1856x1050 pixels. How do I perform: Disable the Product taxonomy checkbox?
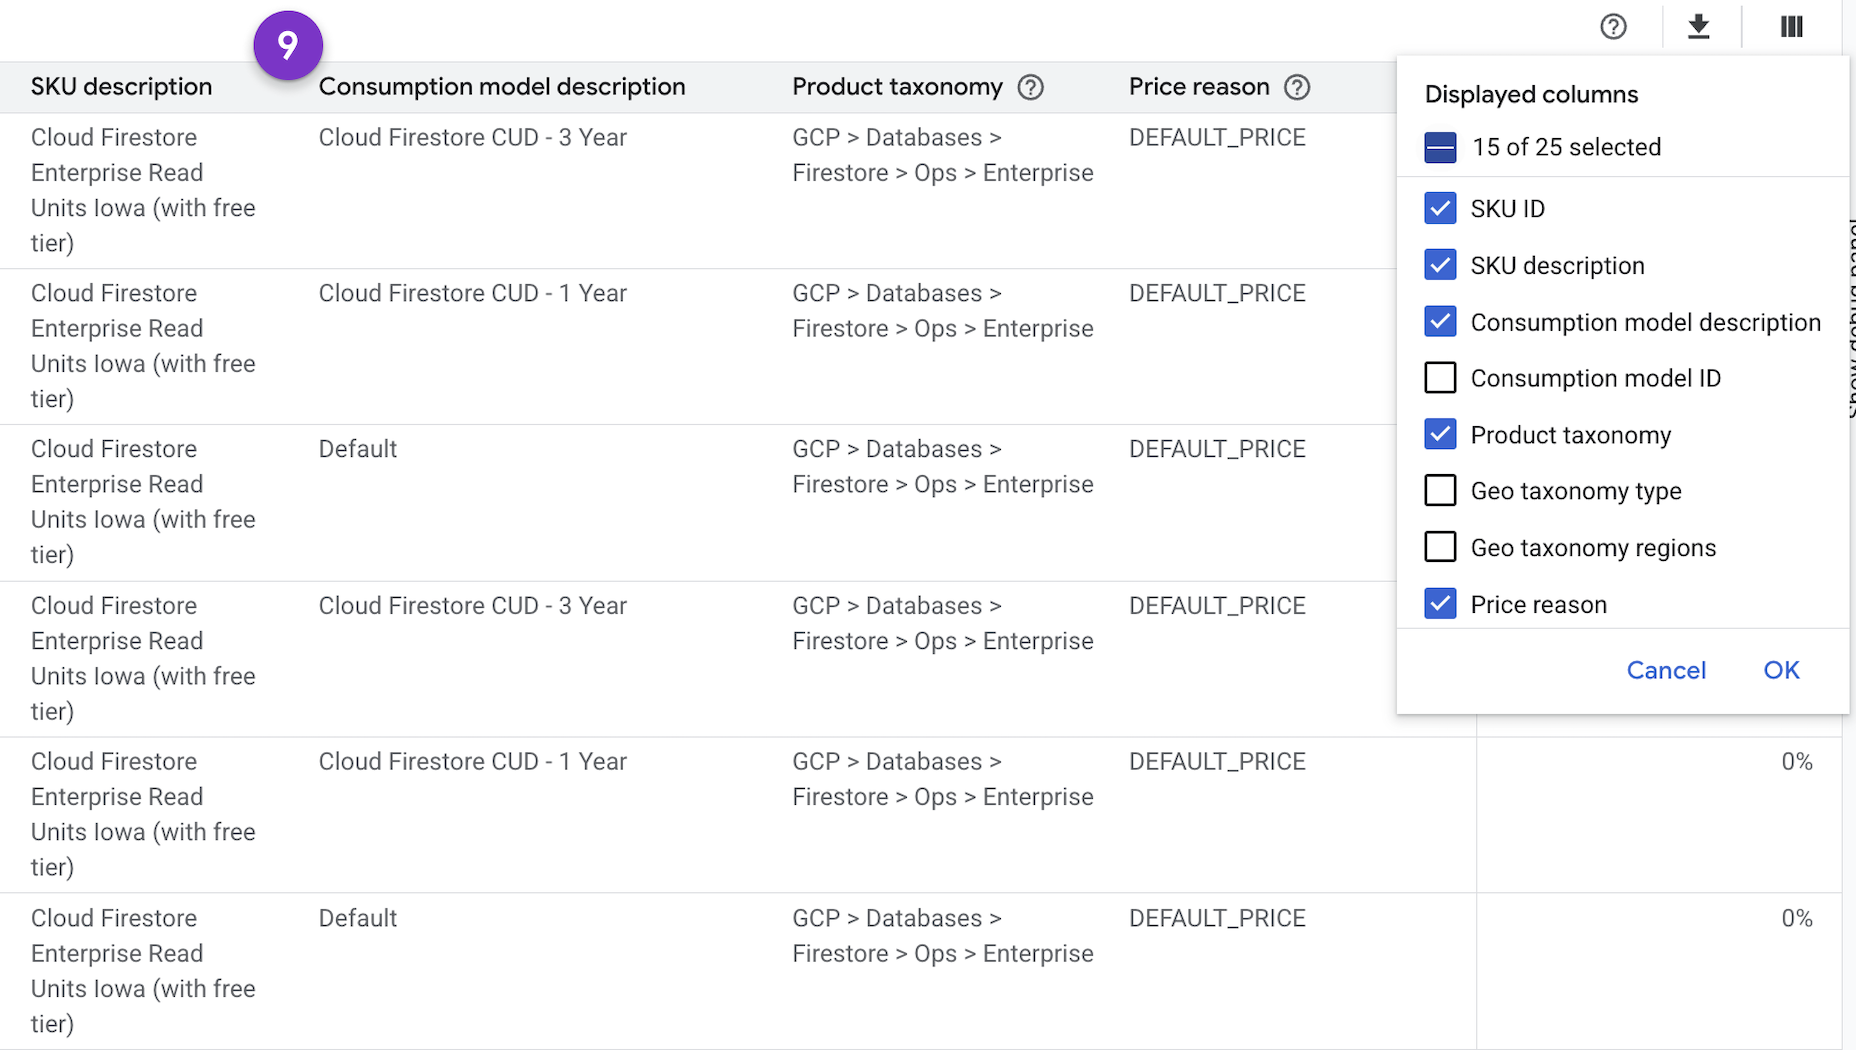(x=1440, y=434)
